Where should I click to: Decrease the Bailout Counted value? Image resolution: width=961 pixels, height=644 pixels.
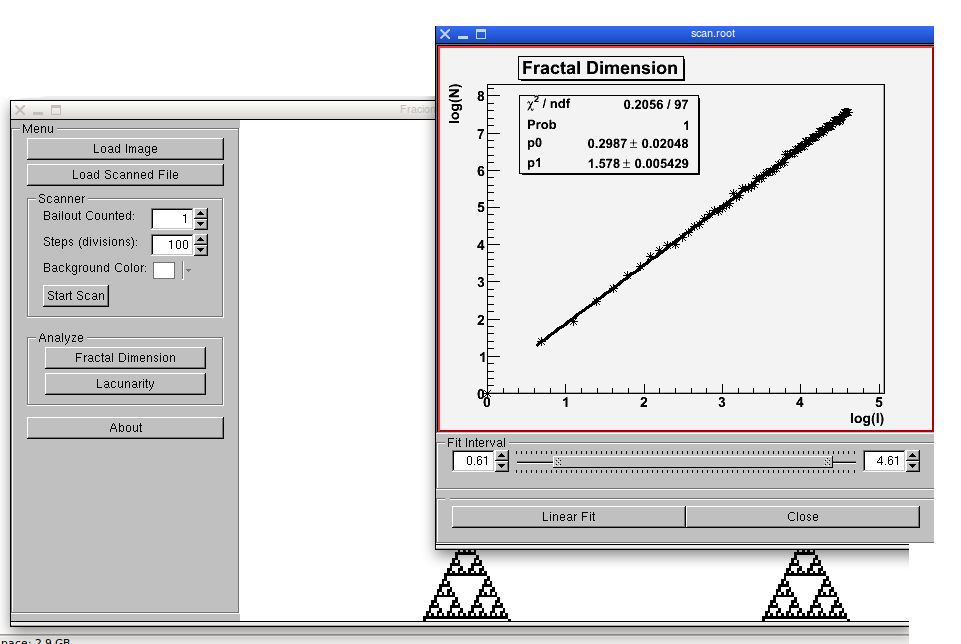click(x=201, y=223)
